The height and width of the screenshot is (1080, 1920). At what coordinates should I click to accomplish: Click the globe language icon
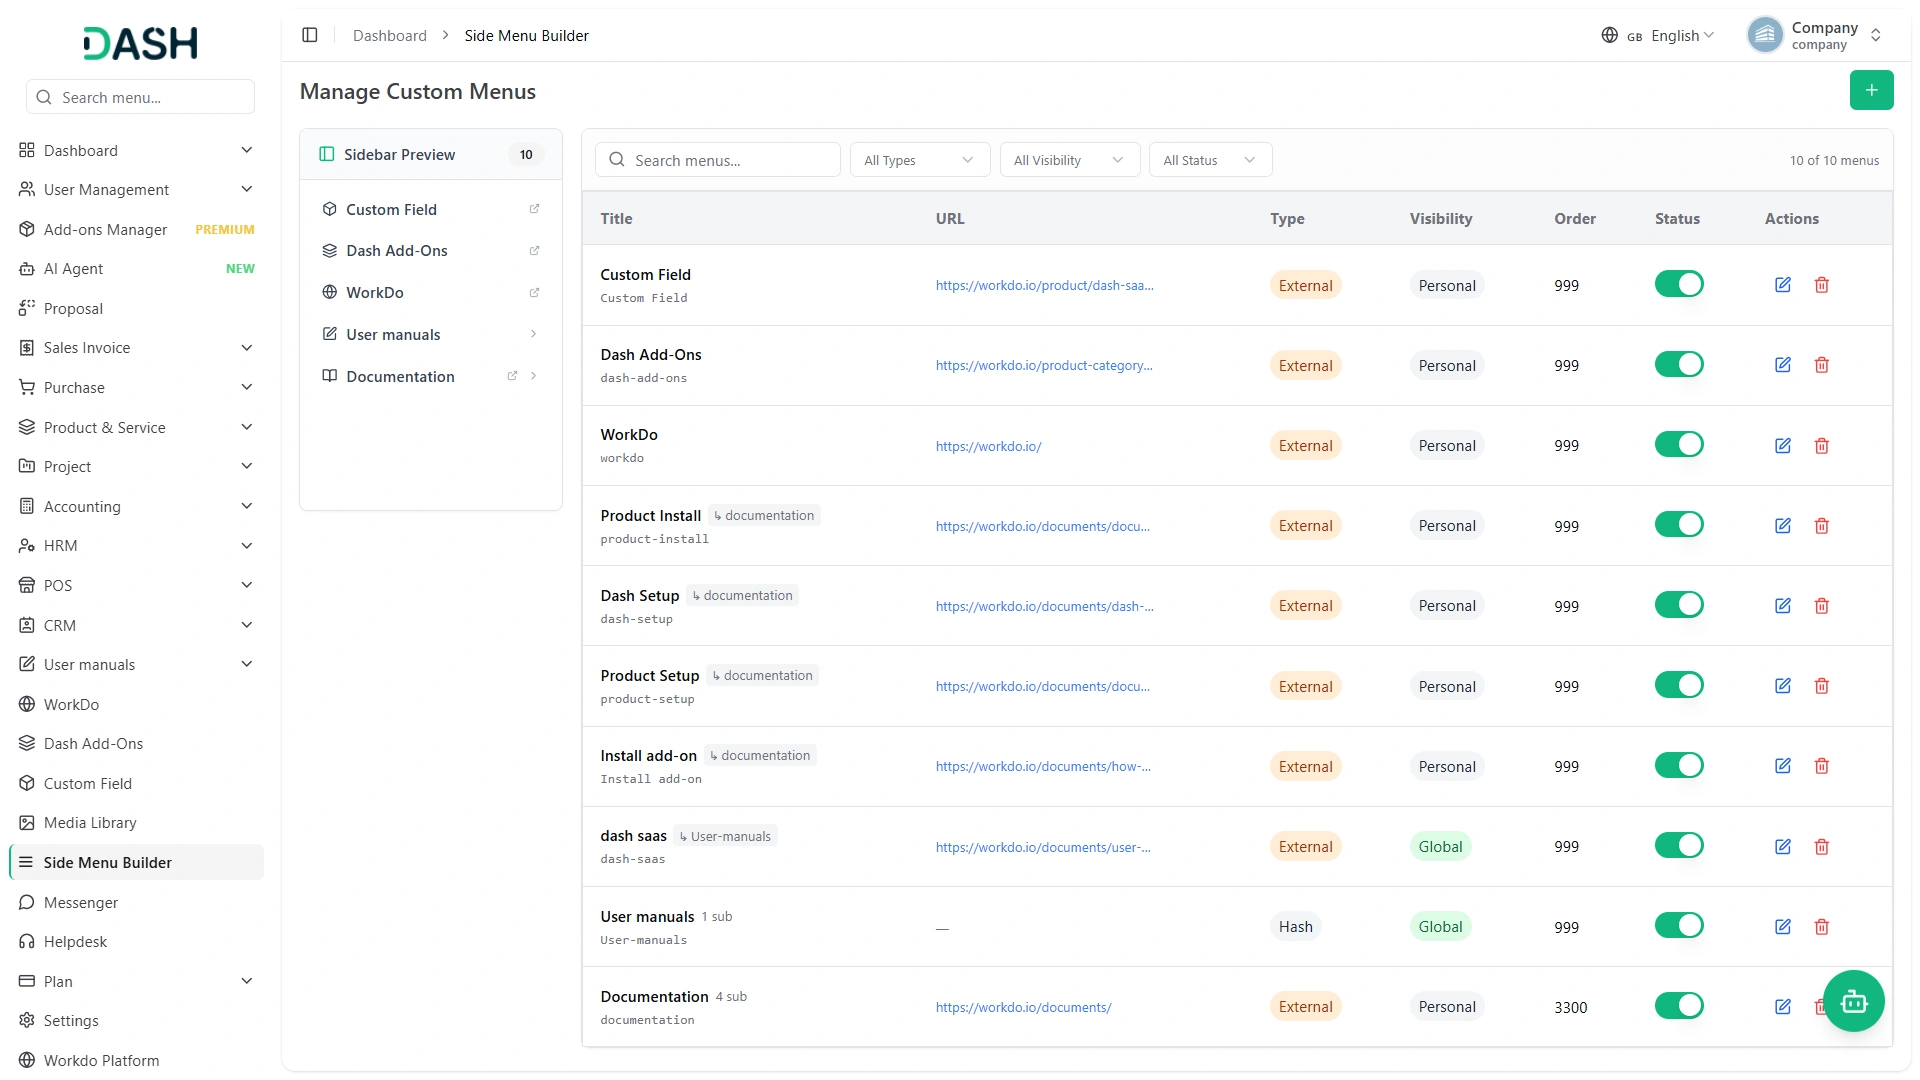coord(1609,35)
